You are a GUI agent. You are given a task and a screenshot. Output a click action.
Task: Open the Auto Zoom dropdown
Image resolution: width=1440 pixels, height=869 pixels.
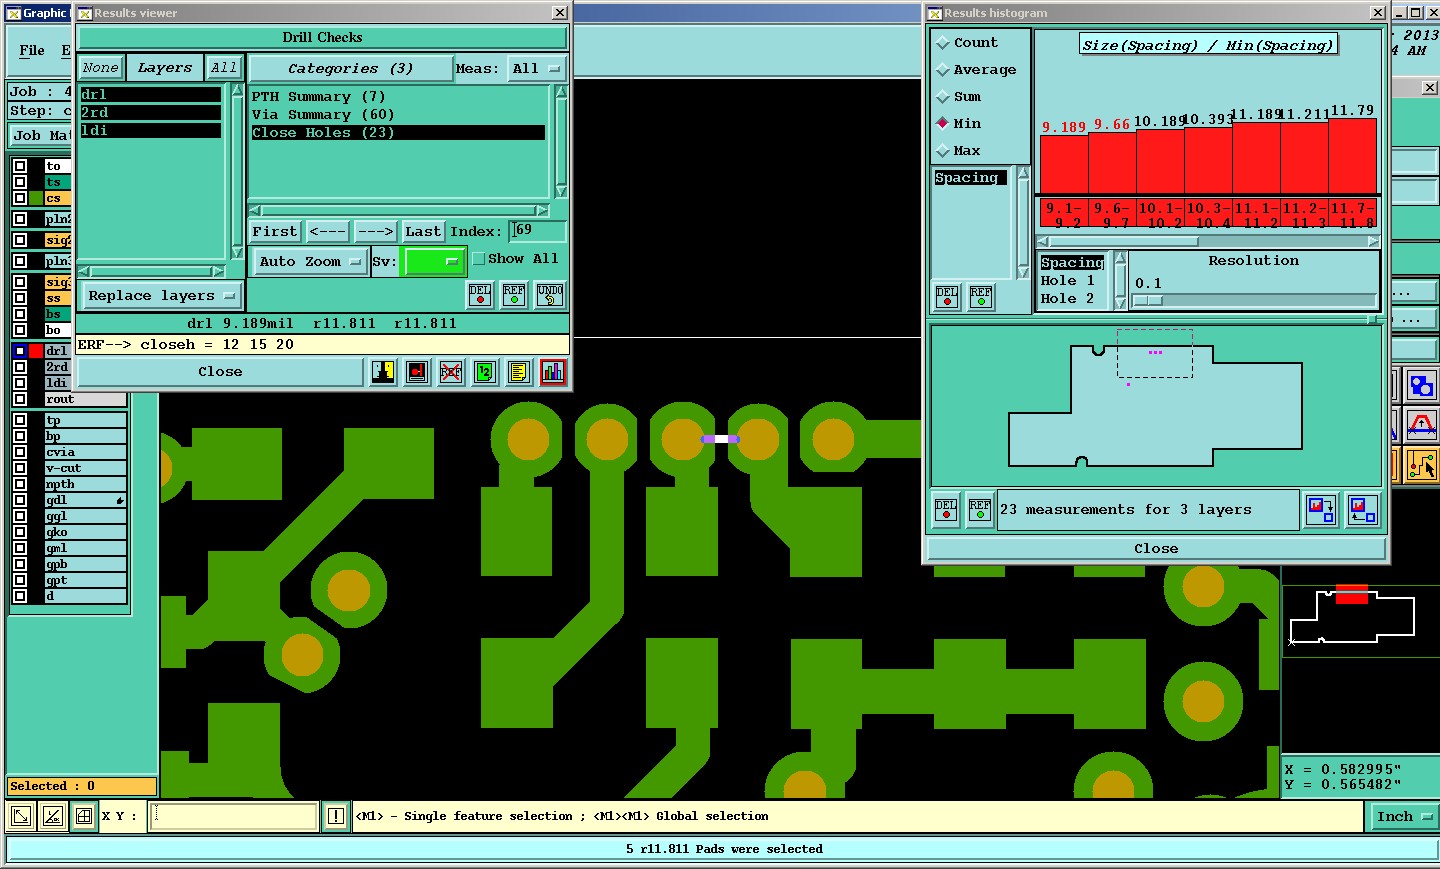pos(309,262)
